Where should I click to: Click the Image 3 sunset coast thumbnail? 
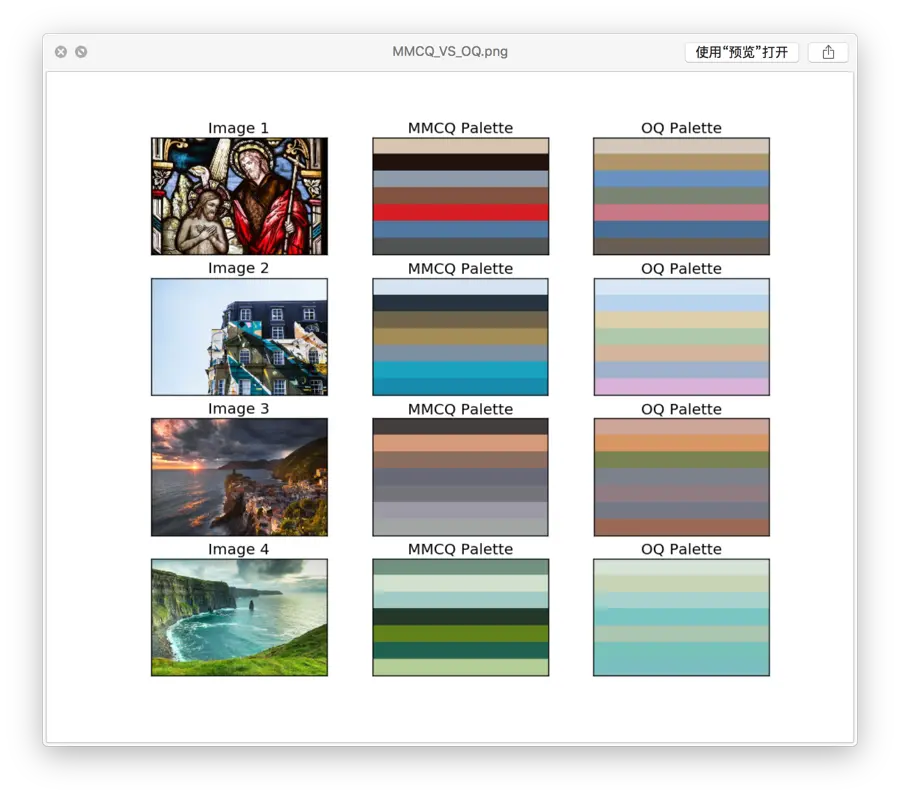coord(239,477)
